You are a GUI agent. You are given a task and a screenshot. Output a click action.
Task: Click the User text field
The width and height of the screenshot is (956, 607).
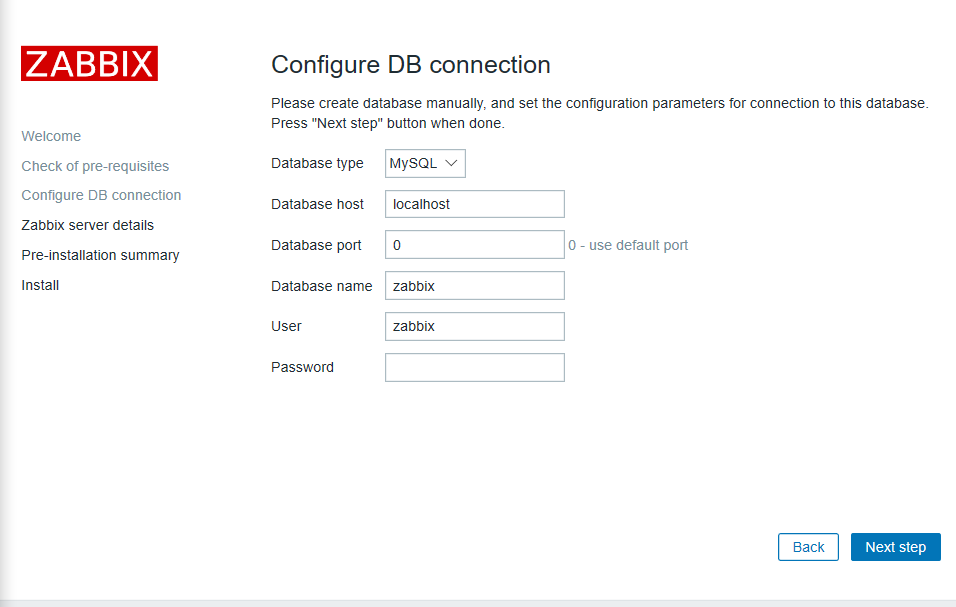tap(474, 326)
